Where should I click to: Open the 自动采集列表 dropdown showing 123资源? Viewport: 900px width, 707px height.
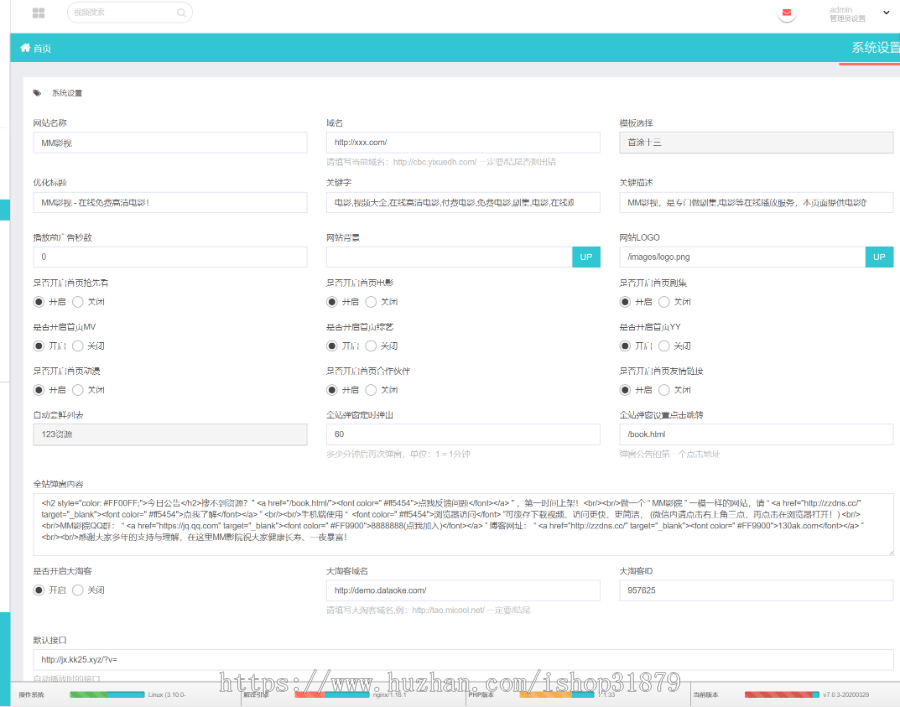(x=169, y=434)
